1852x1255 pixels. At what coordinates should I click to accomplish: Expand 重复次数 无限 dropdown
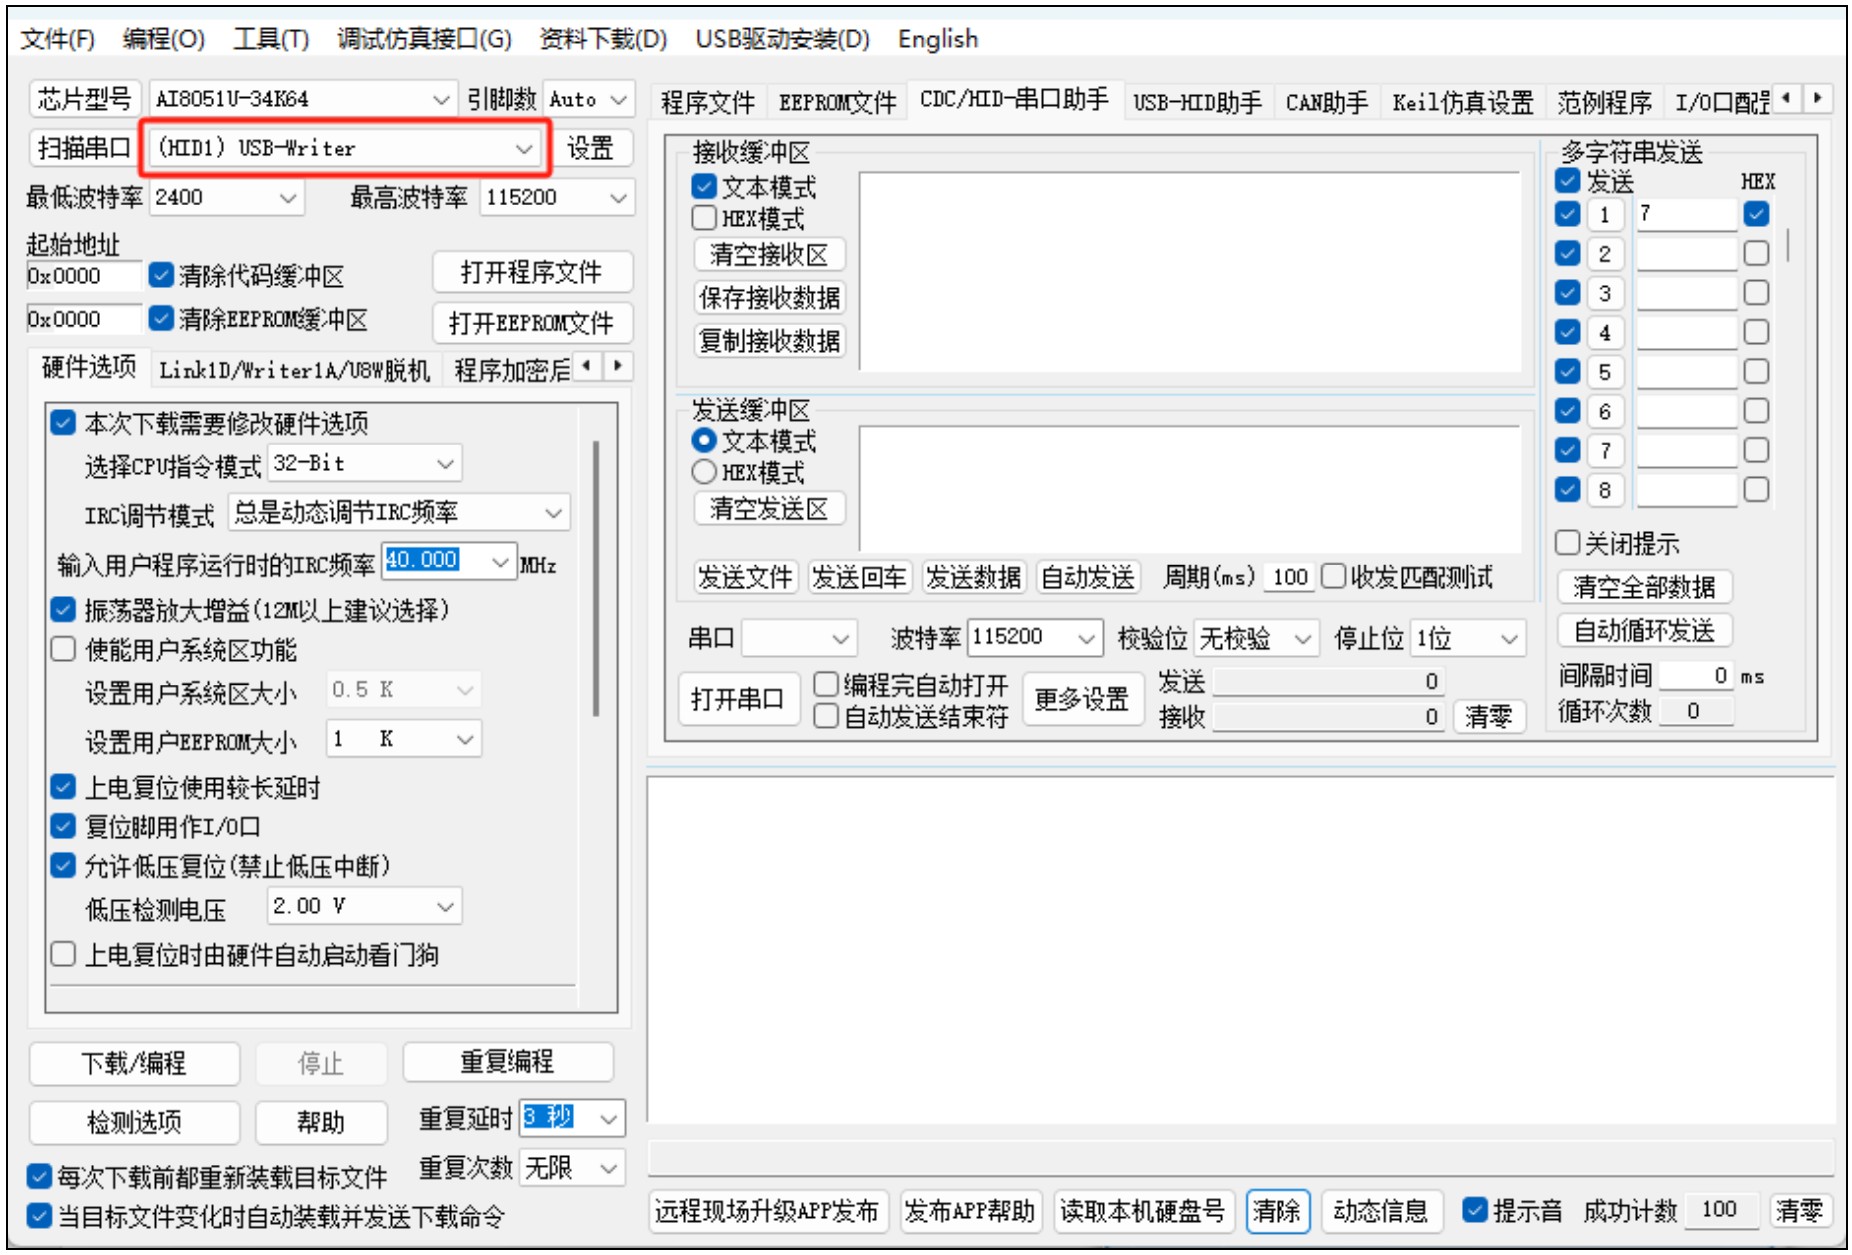click(609, 1168)
